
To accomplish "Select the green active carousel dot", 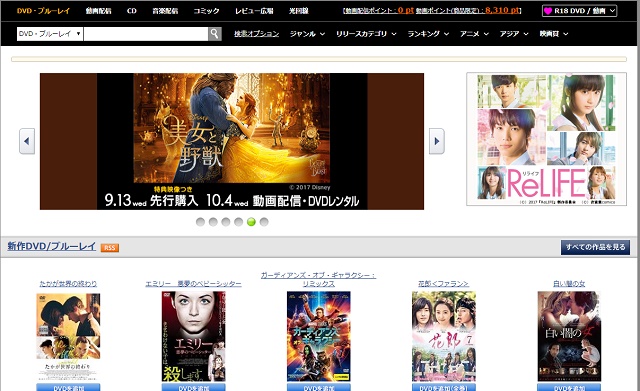I will [251, 222].
